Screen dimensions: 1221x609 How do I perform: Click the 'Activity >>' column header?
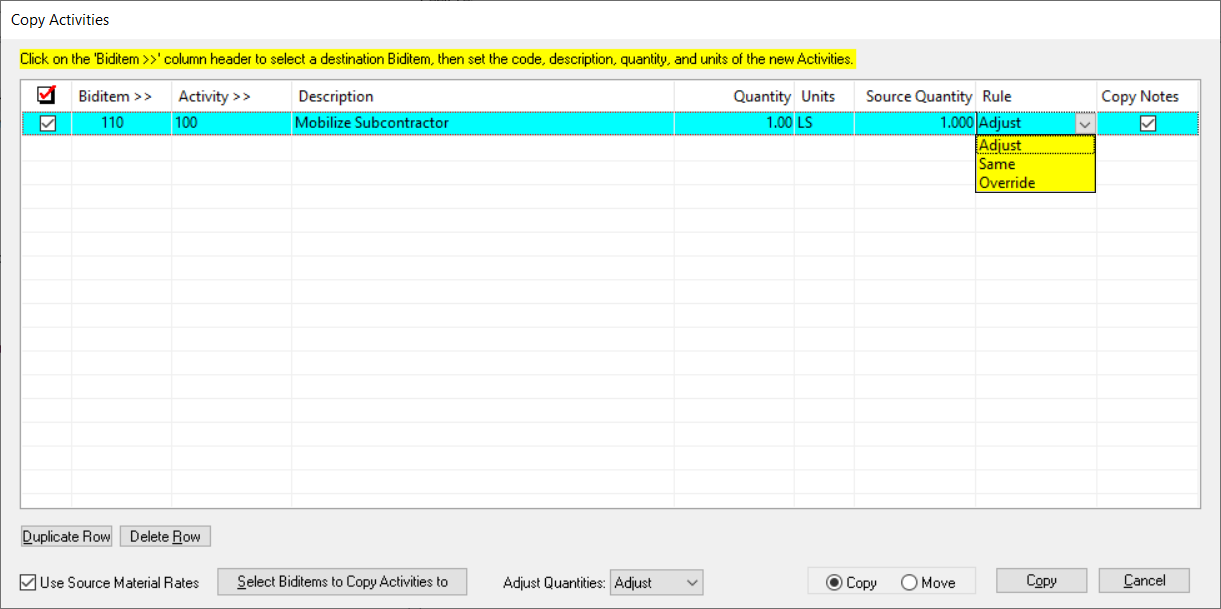pyautogui.click(x=214, y=95)
